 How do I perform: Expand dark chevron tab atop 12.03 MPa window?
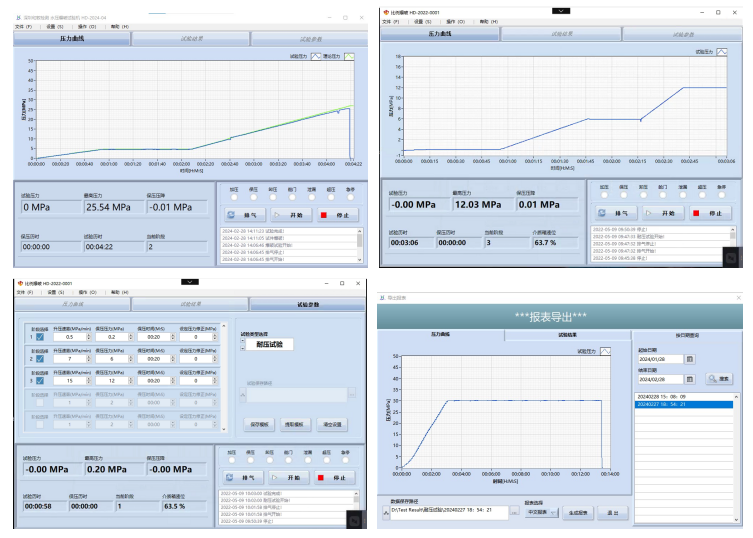pyautogui.click(x=560, y=11)
